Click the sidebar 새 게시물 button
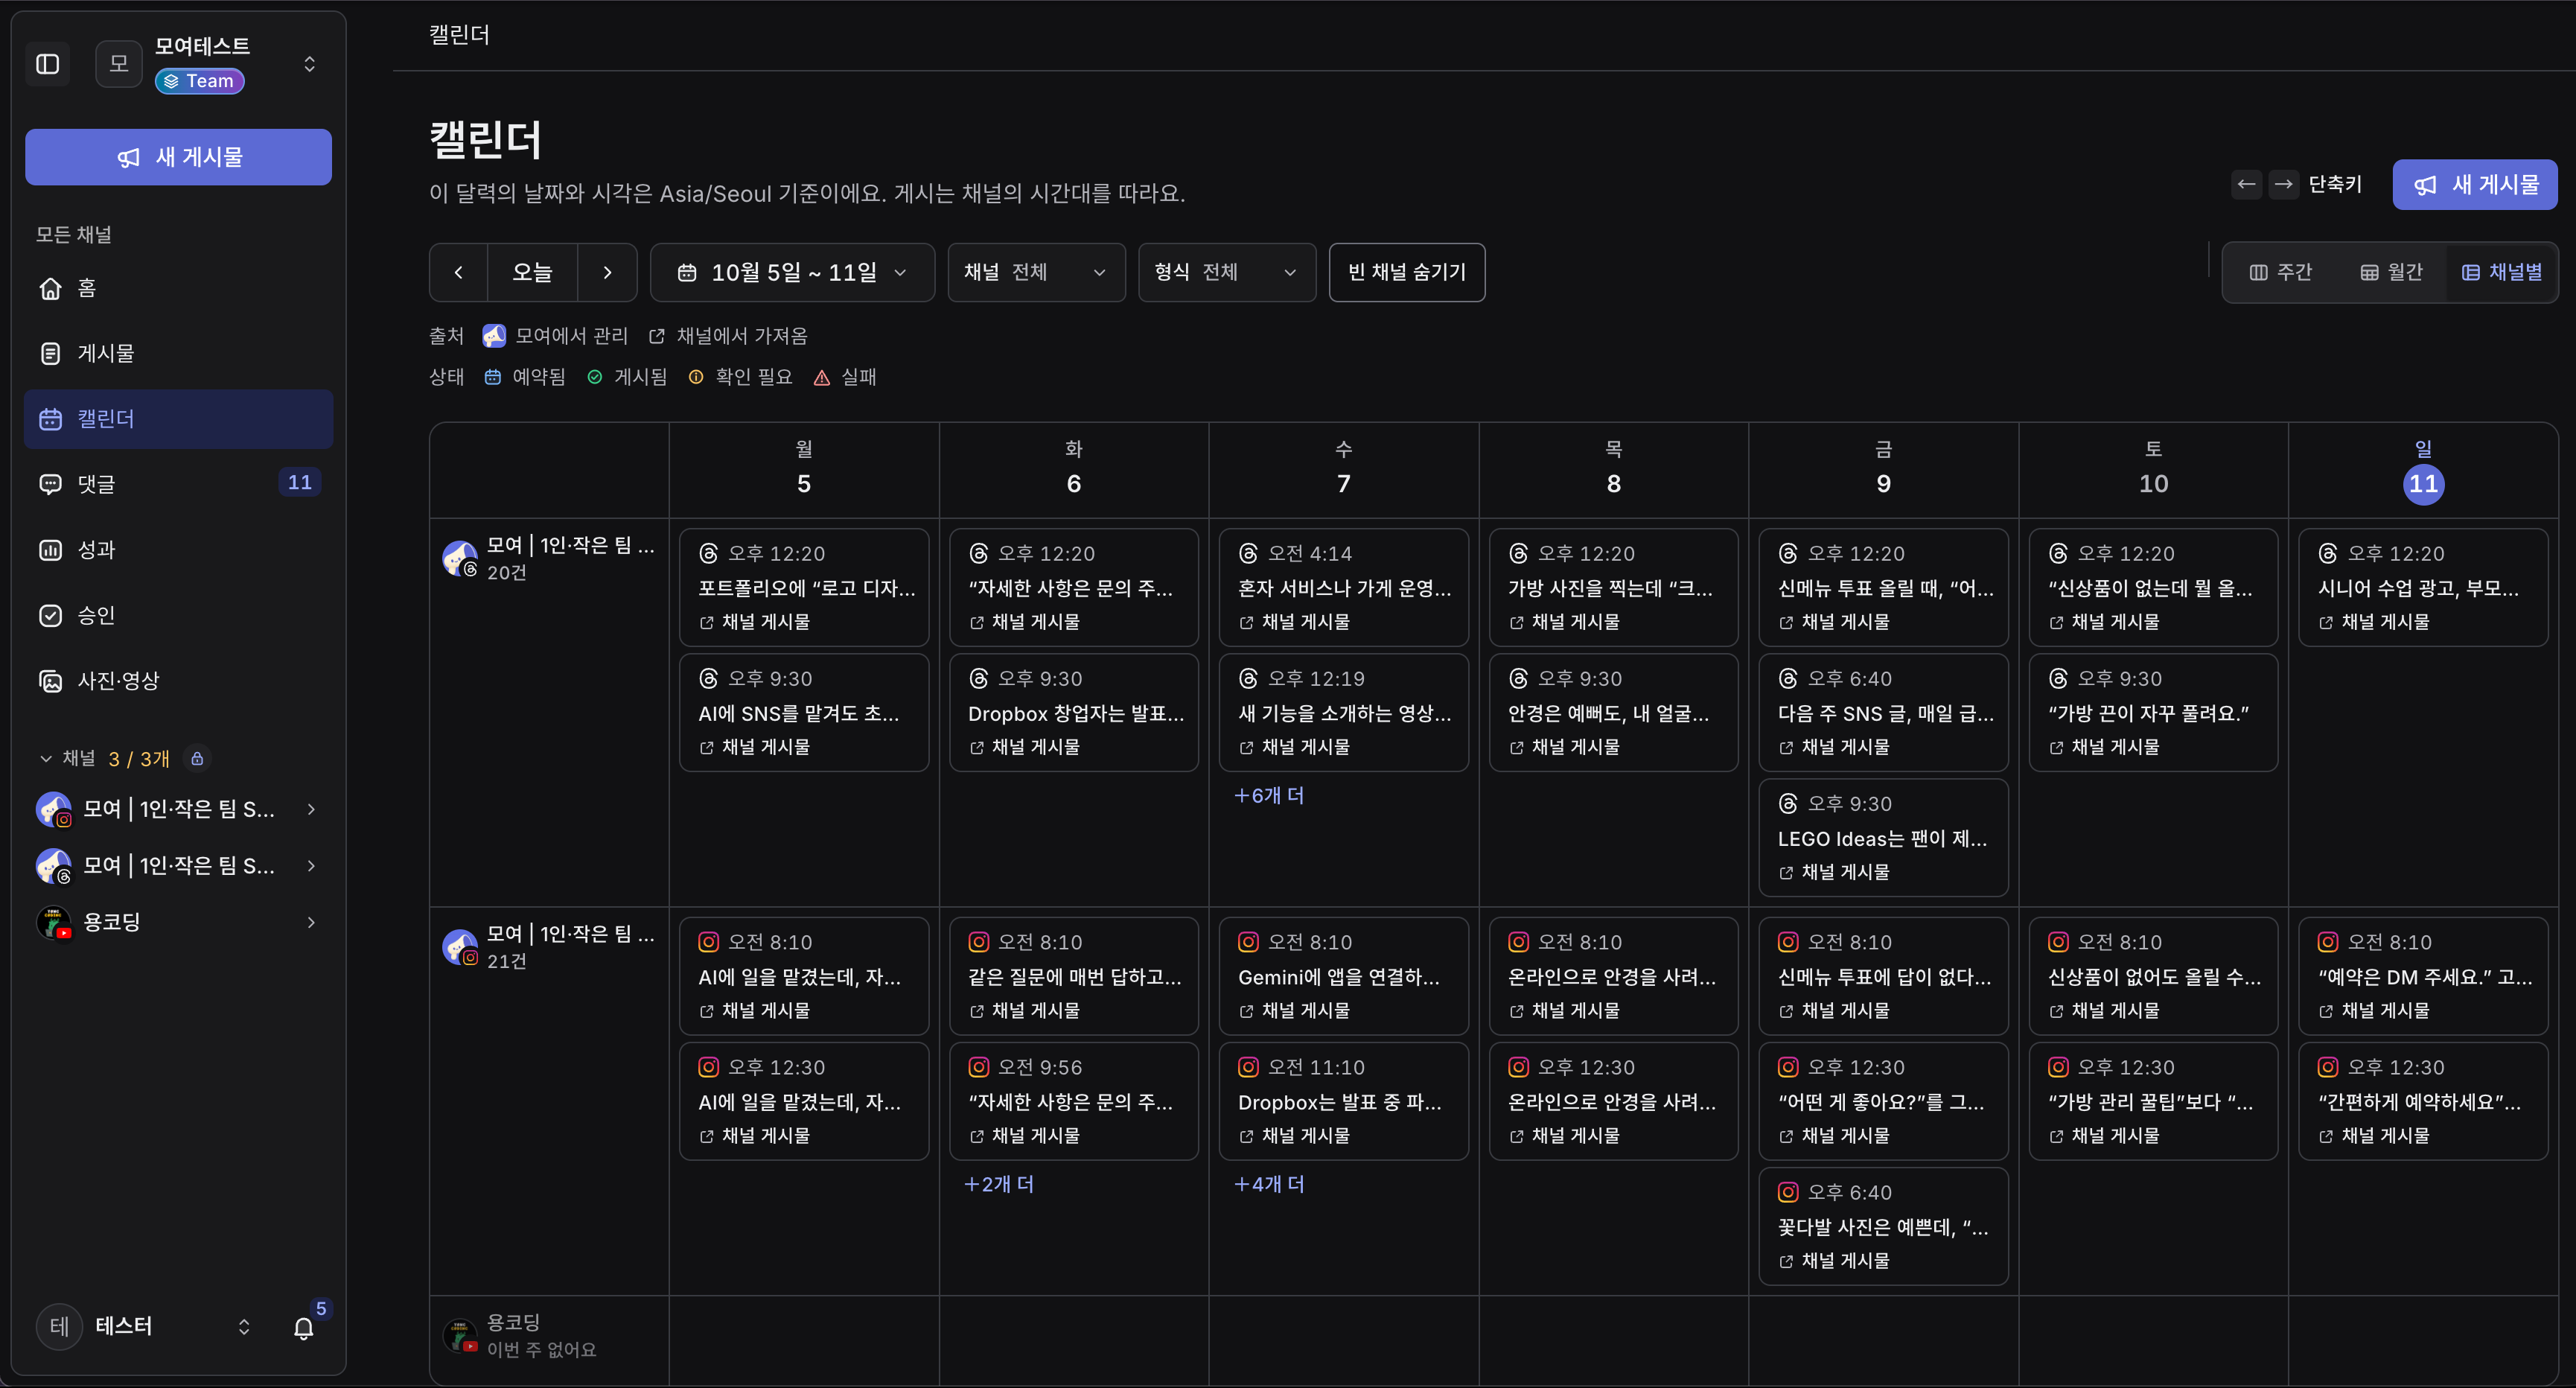Viewport: 2576px width, 1388px height. pos(179,157)
